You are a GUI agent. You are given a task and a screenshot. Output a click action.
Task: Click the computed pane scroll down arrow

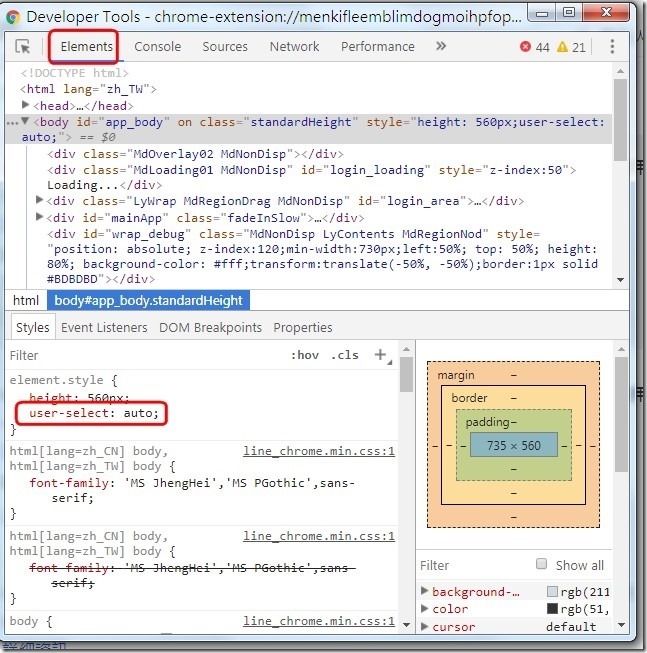point(621,625)
